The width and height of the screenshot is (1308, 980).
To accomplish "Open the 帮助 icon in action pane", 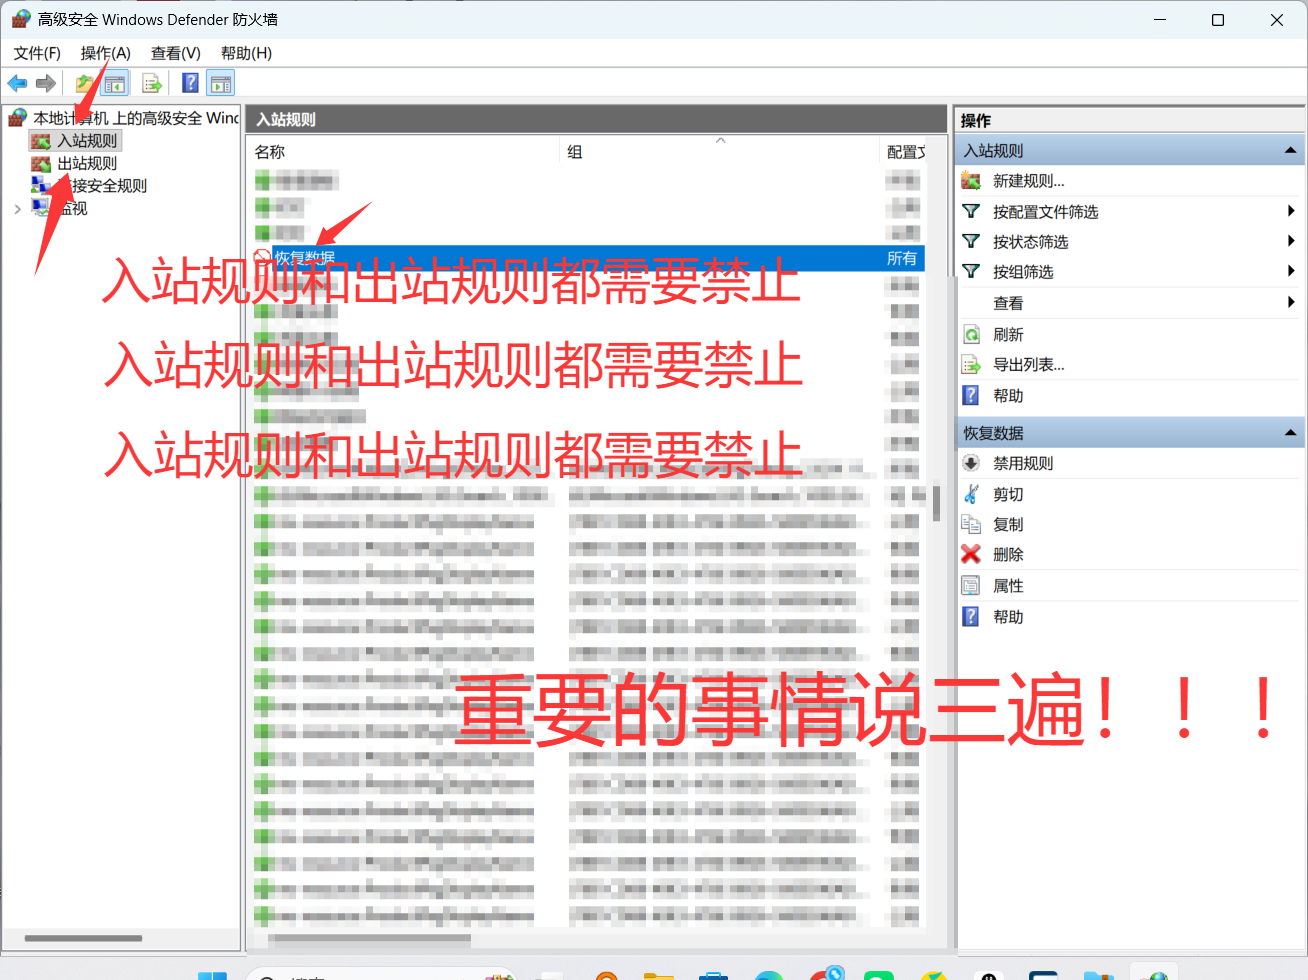I will [x=971, y=395].
